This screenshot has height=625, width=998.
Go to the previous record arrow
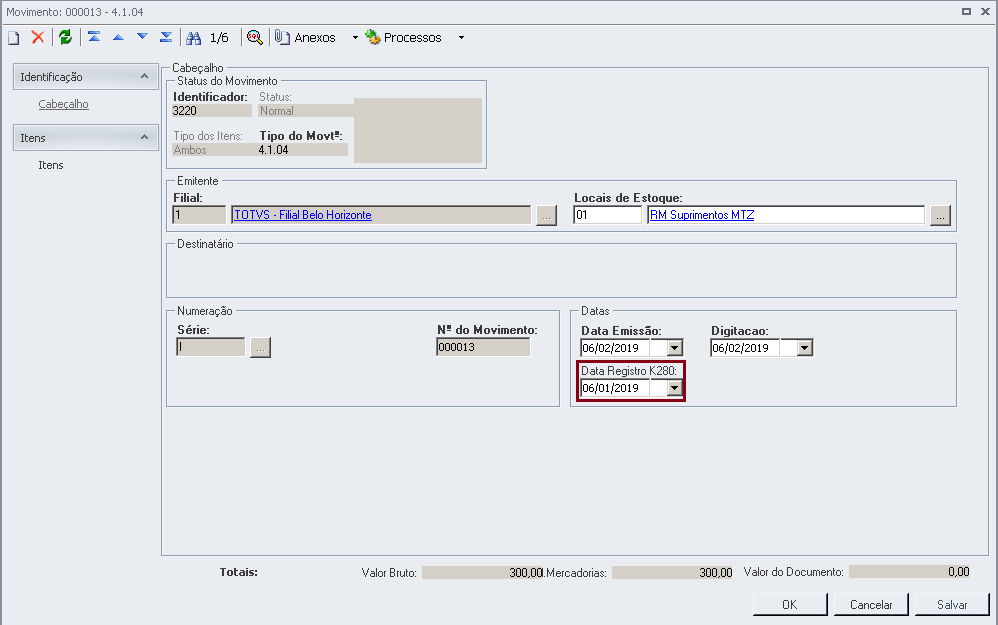click(118, 37)
